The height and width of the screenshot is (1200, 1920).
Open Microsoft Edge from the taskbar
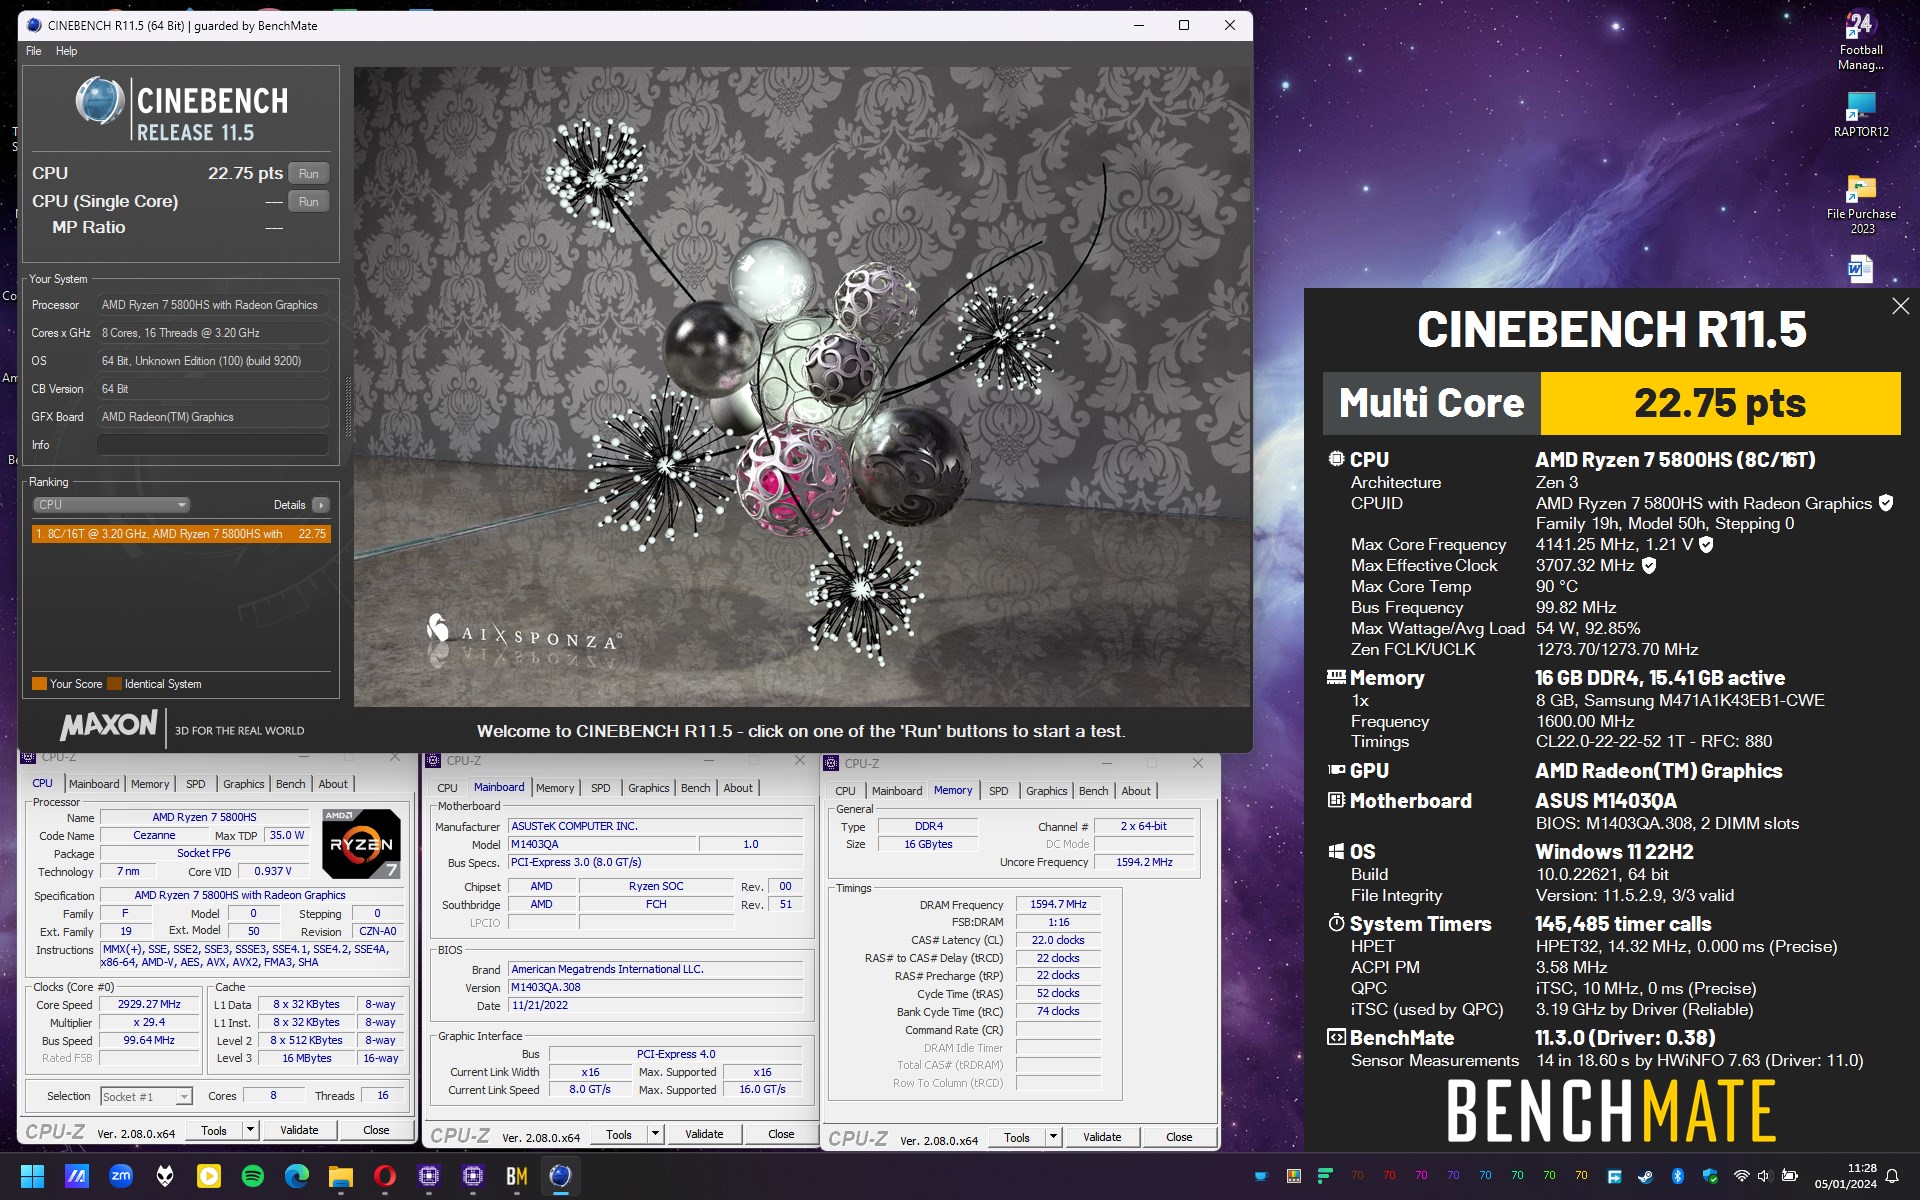pos(297,1176)
